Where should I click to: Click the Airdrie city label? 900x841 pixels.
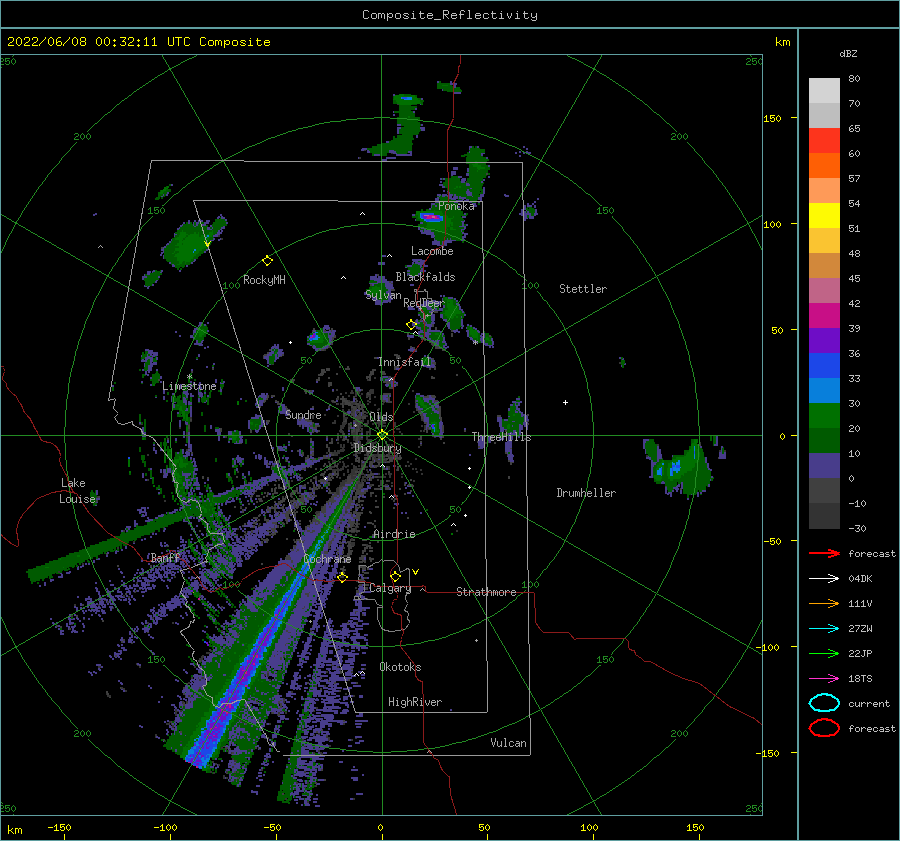point(394,534)
